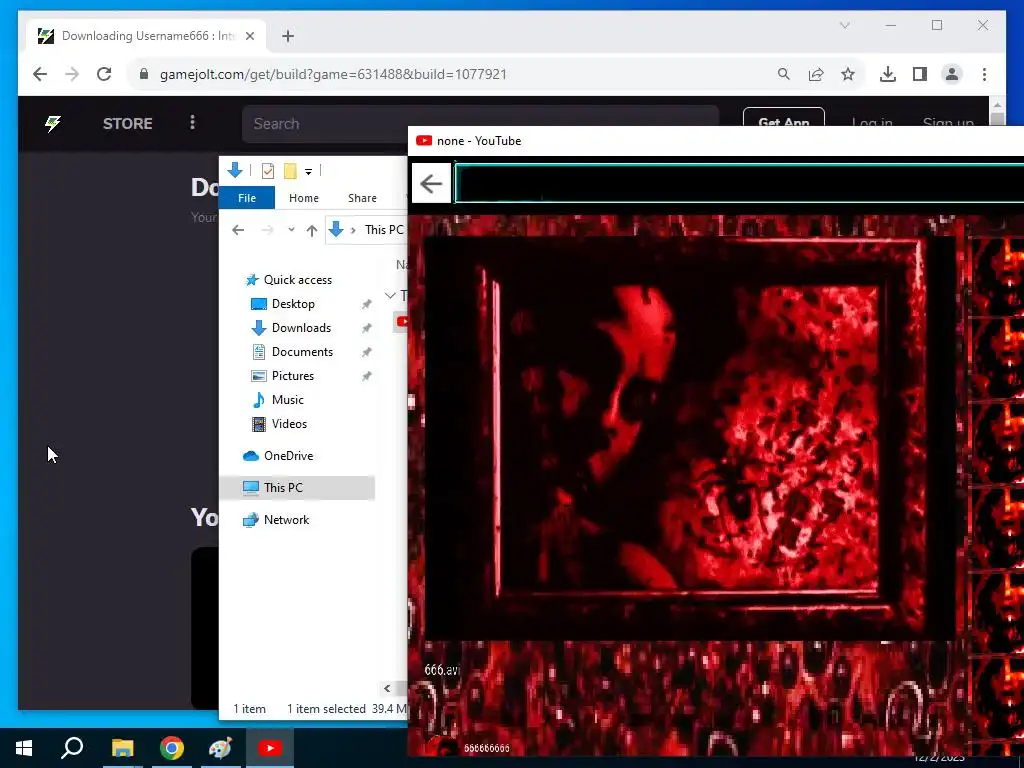Viewport: 1024px width, 768px height.
Task: Open Windows taskbar search
Action: coord(72,747)
